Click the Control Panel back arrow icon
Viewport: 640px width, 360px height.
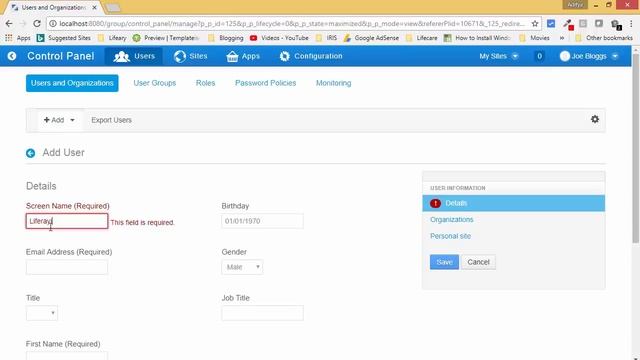pos(12,56)
